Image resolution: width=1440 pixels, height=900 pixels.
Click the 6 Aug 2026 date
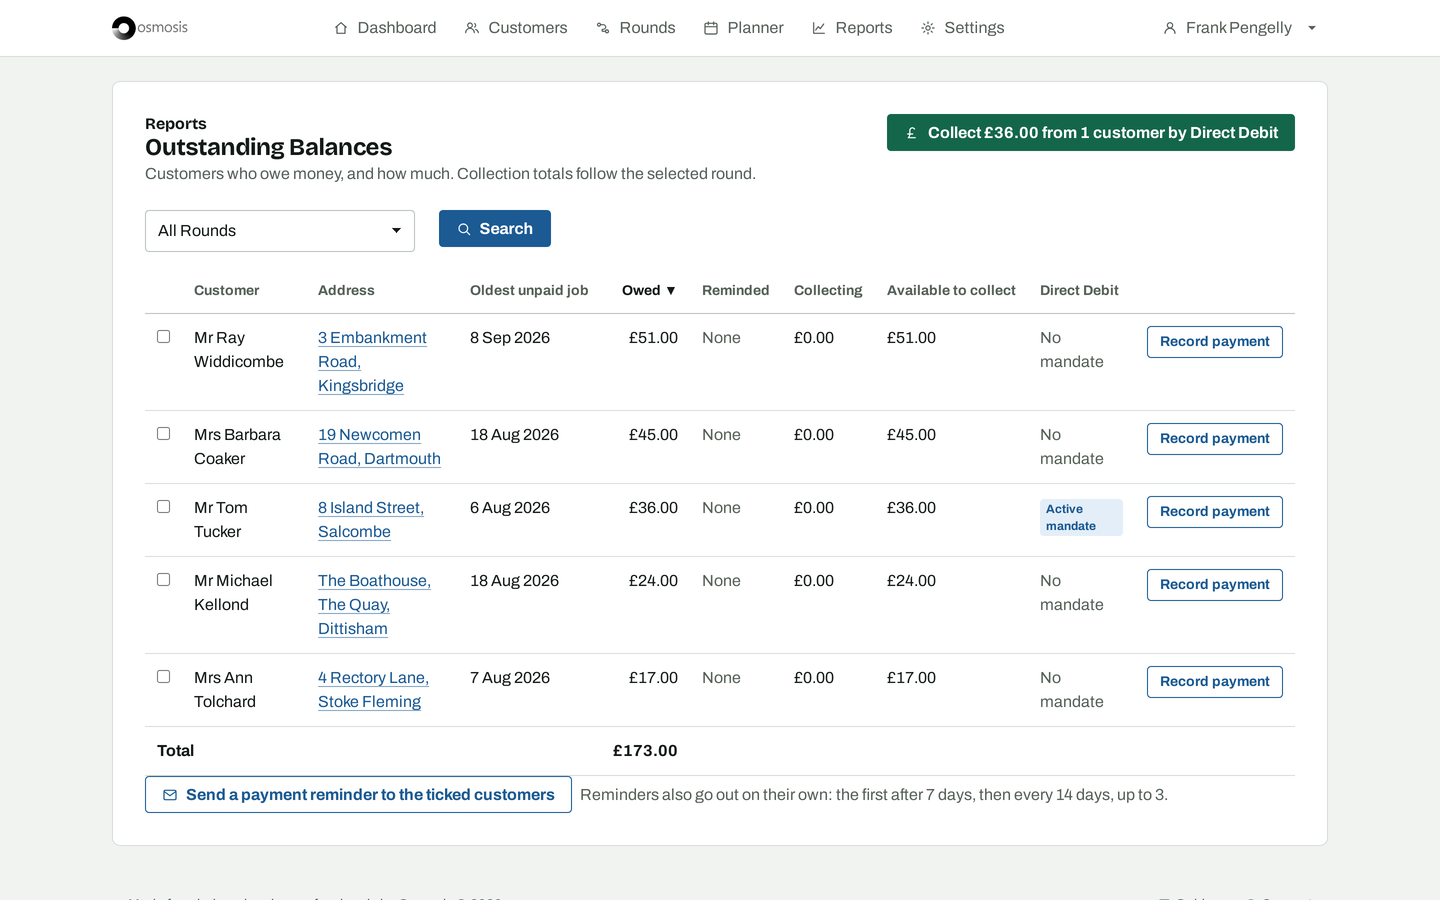[x=510, y=508]
